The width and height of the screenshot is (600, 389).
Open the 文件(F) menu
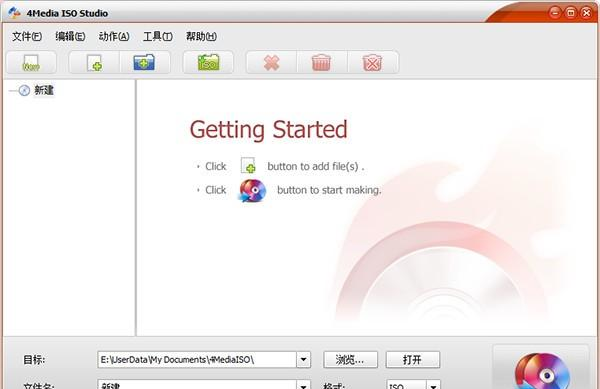(27, 36)
